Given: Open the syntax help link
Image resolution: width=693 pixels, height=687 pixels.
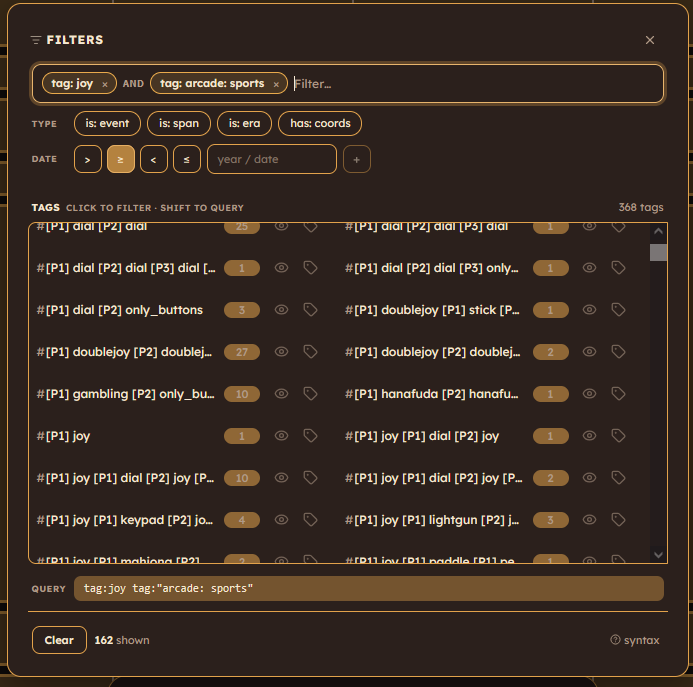Looking at the screenshot, I should [635, 640].
